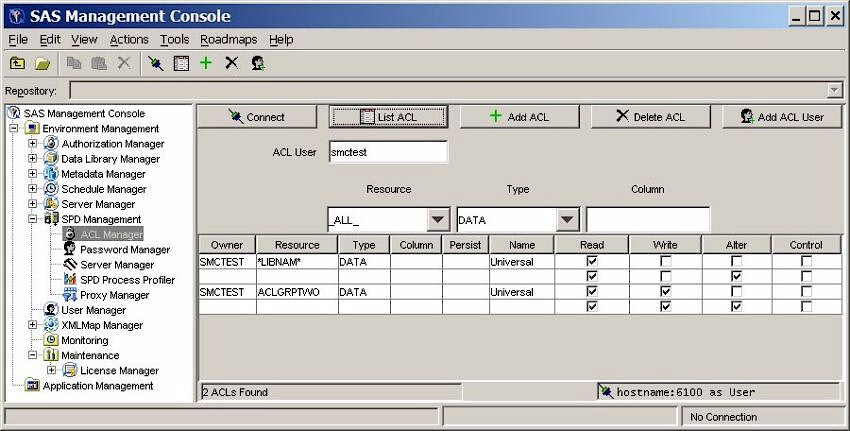Image resolution: width=850 pixels, height=431 pixels.
Task: Toggle Alter checkbox below *LIBNAM* row
Action: click(x=736, y=276)
